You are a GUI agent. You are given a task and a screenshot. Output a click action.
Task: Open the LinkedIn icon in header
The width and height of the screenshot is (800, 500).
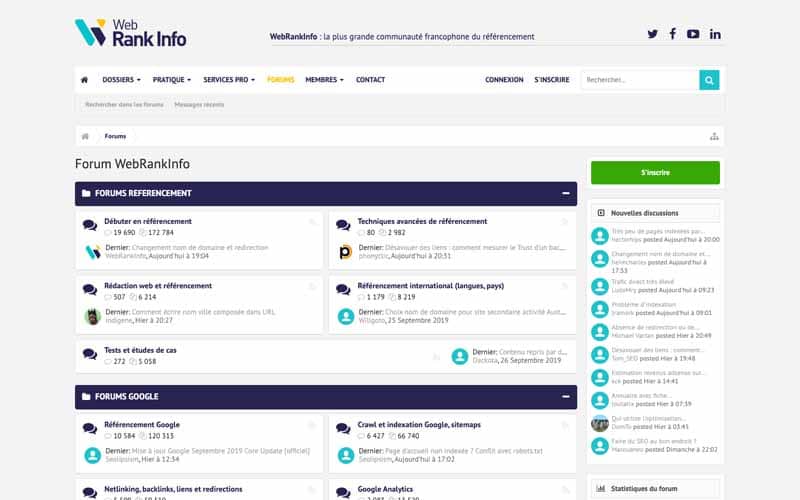(x=715, y=34)
